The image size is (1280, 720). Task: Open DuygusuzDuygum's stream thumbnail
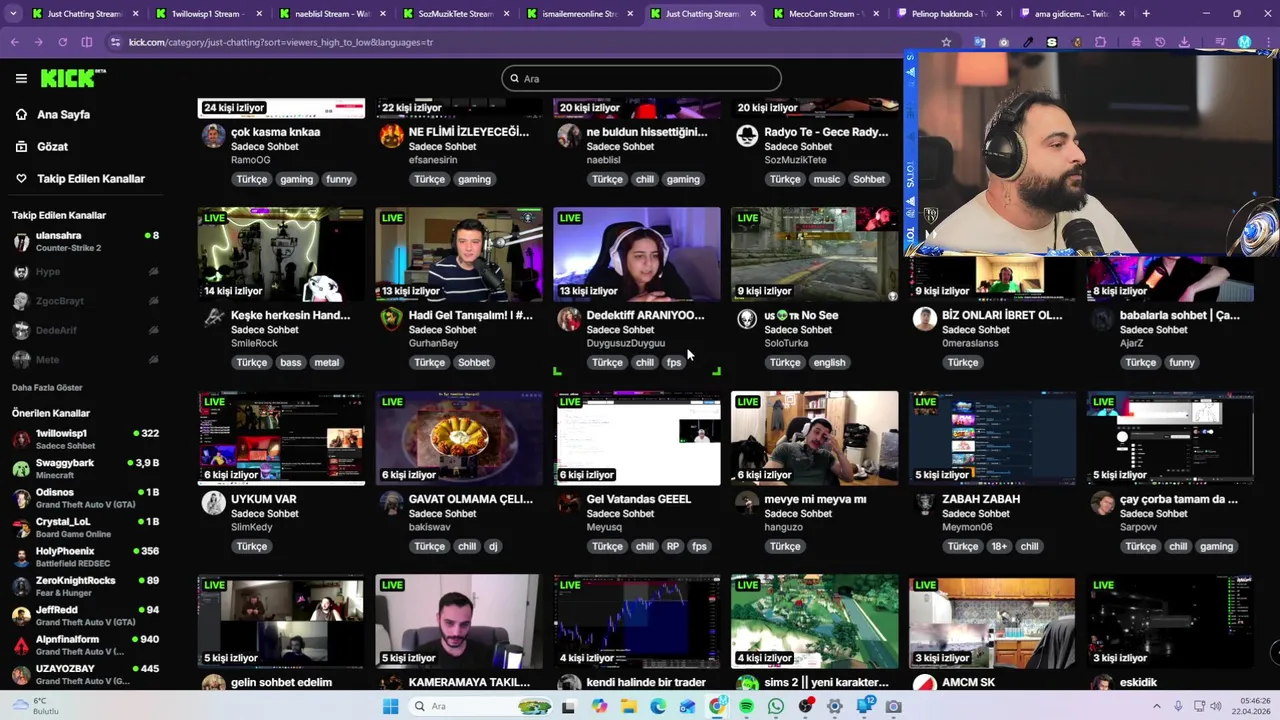tap(637, 254)
